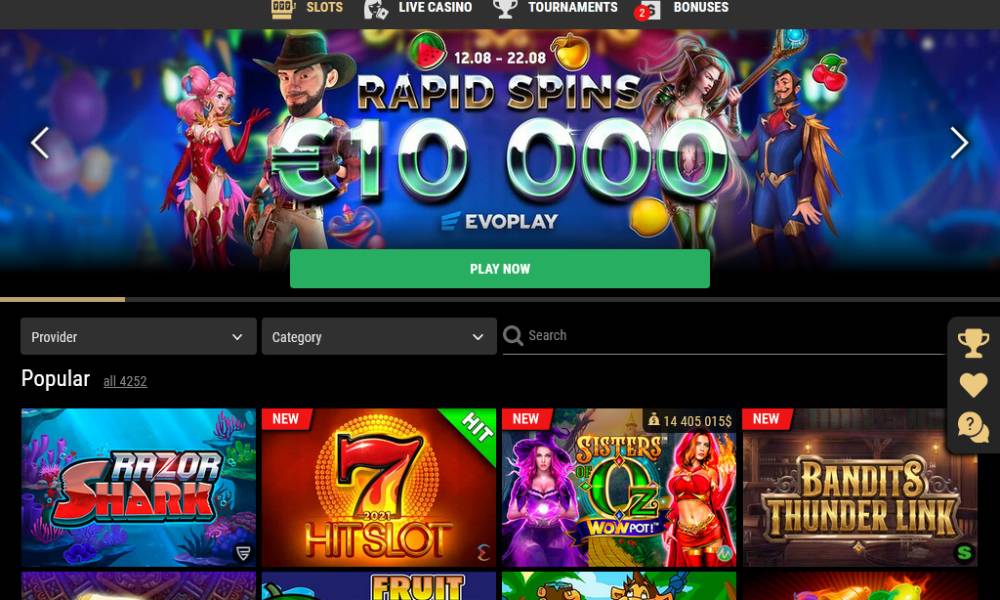This screenshot has height=600, width=1000.
Task: Open Bandits Thunder Link game tile
Action: click(x=860, y=488)
